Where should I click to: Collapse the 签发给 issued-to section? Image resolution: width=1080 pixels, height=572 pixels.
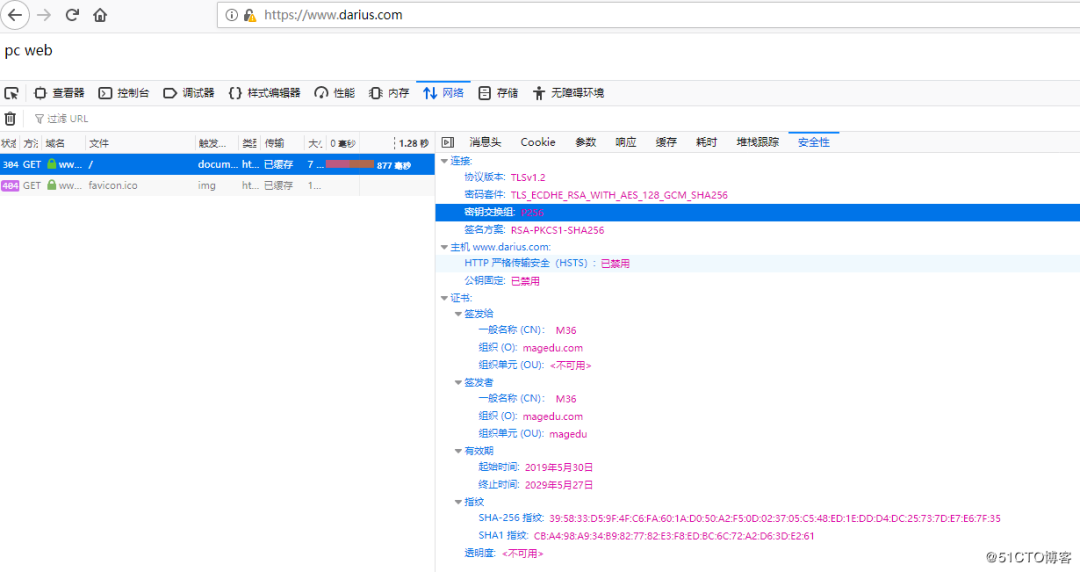458,314
